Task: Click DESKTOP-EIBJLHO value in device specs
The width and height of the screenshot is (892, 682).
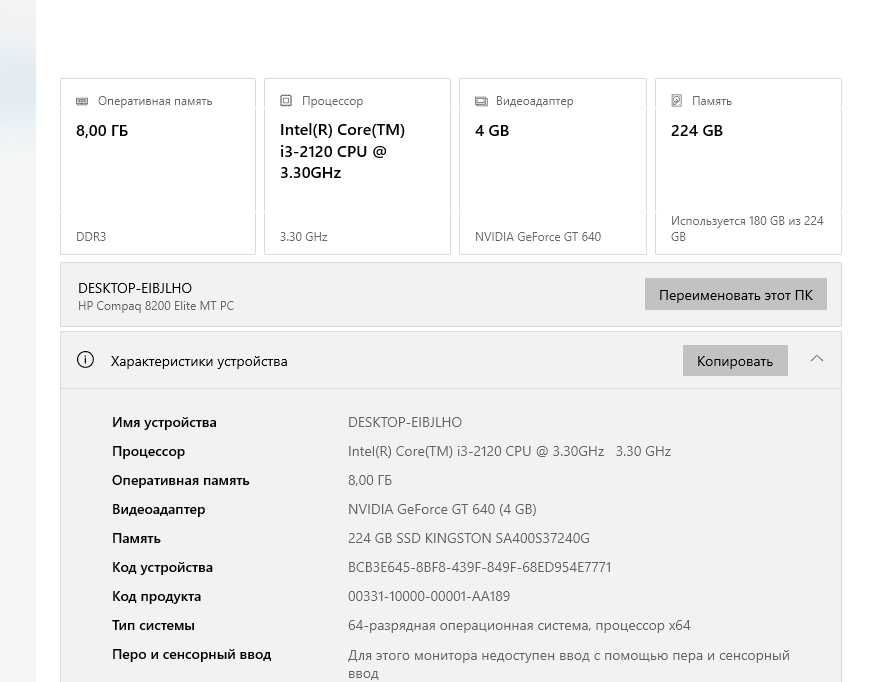Action: point(405,423)
